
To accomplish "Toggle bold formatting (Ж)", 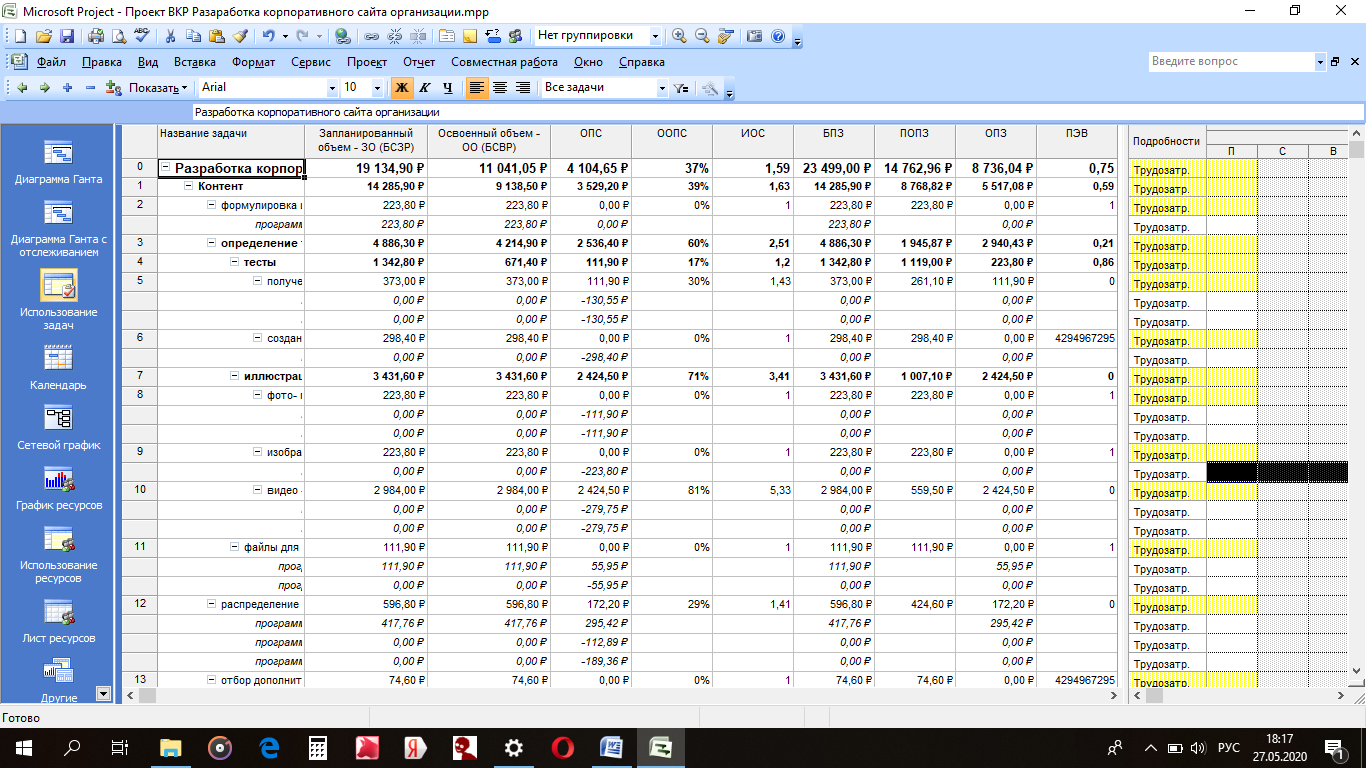I will pyautogui.click(x=402, y=88).
